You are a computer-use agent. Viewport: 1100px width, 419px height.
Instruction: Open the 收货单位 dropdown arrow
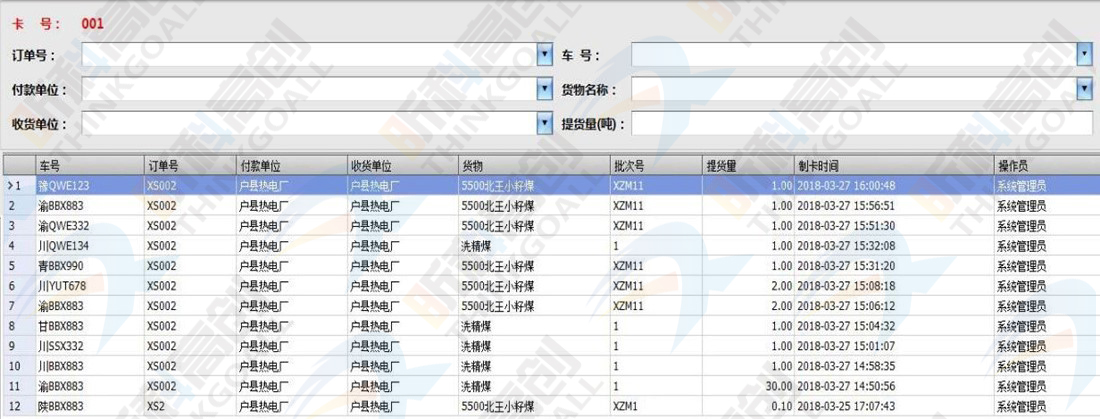[x=545, y=124]
